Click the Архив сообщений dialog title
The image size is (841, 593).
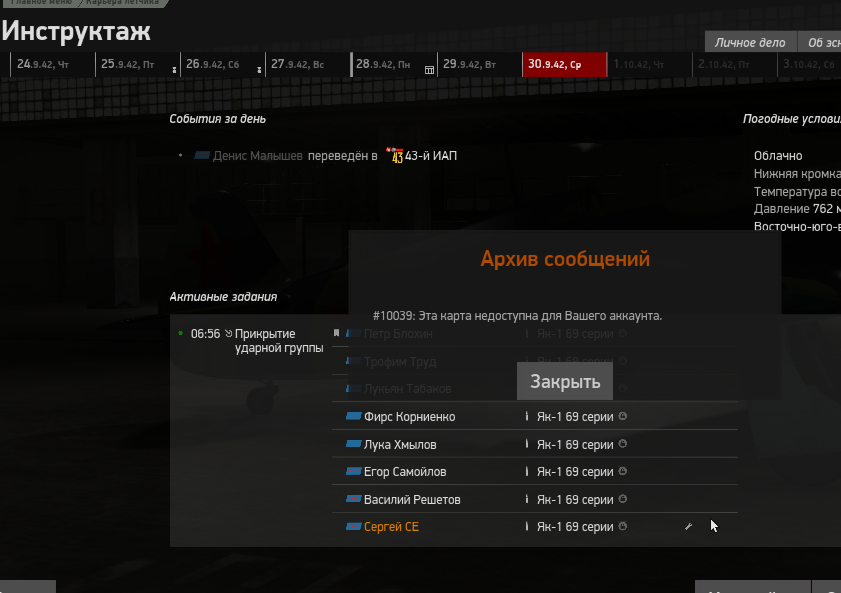click(x=565, y=259)
